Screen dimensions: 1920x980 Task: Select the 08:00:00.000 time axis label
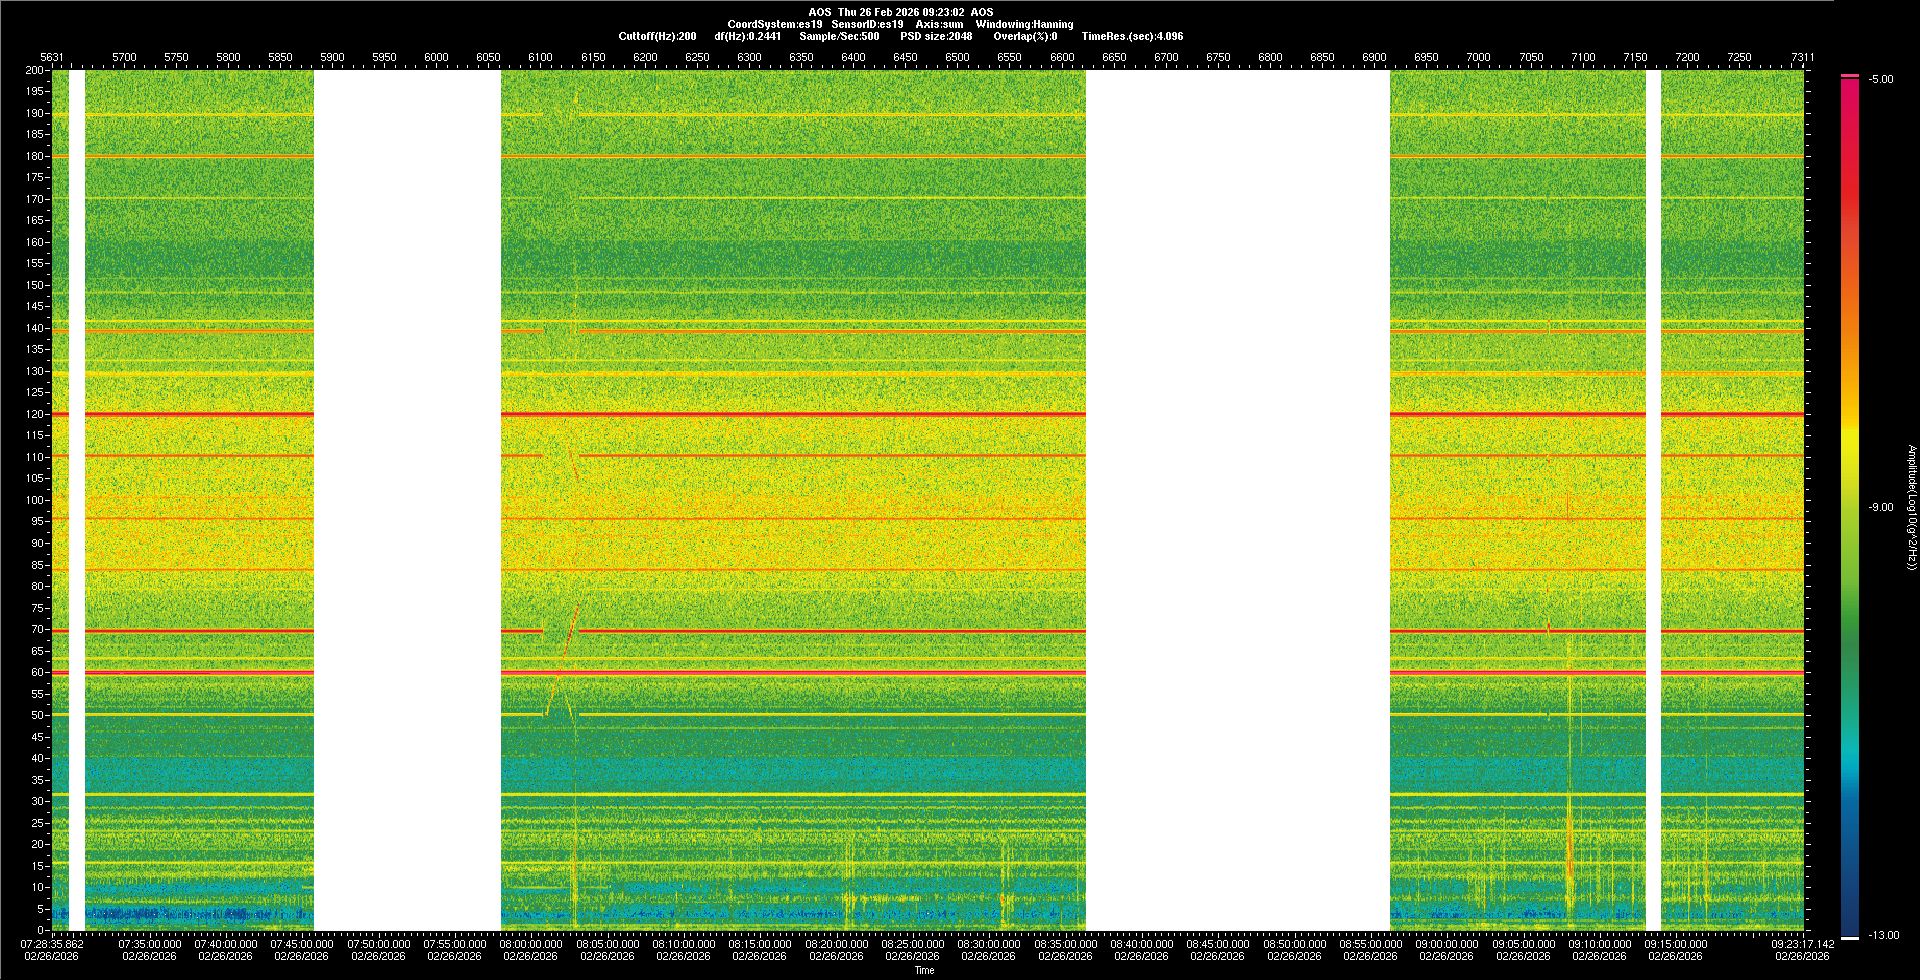click(x=531, y=943)
